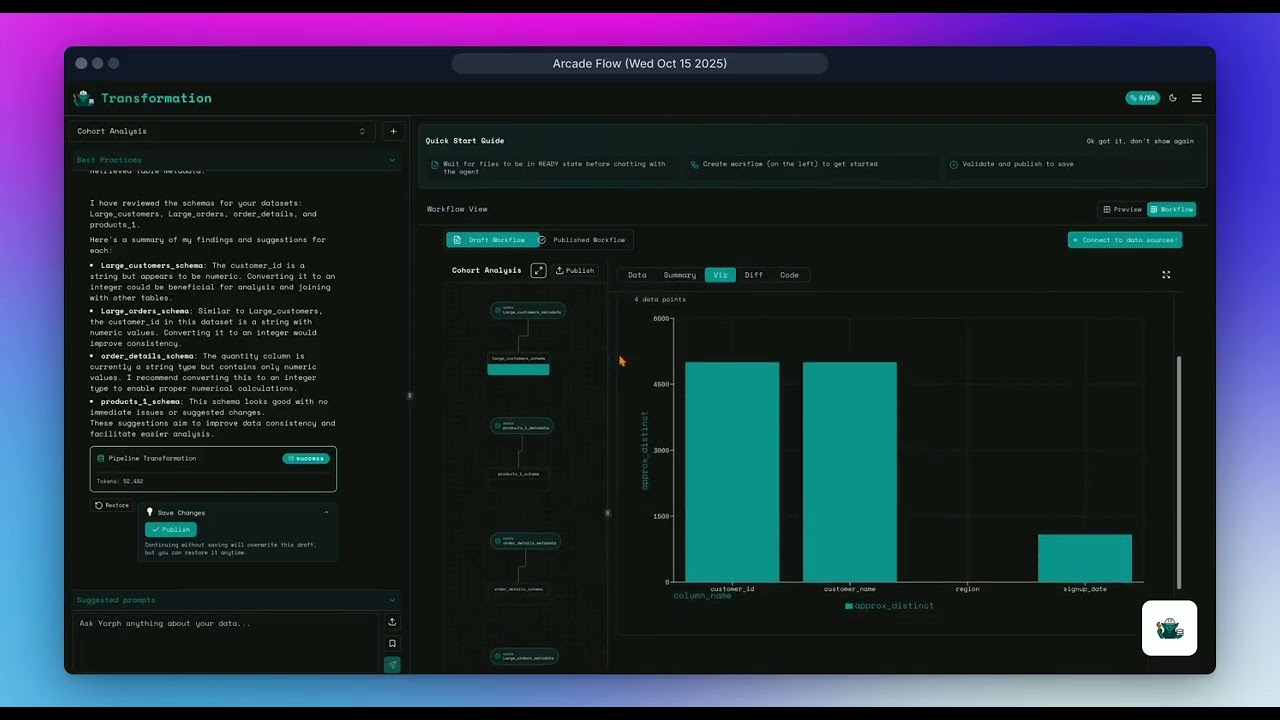Click the Pipeline Transformation database icon

click(101, 458)
